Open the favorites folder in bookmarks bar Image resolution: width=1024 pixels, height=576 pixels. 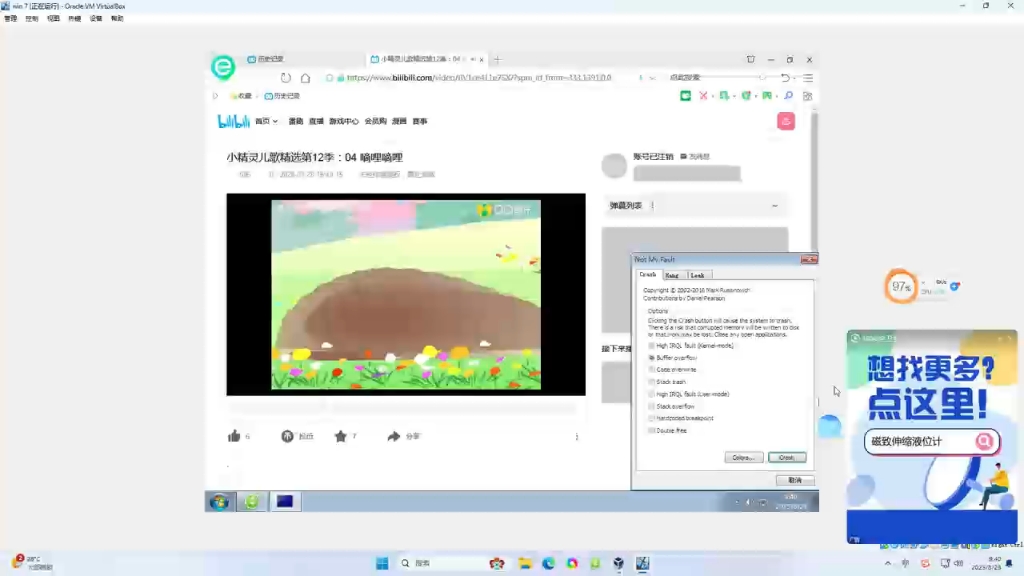pos(241,96)
